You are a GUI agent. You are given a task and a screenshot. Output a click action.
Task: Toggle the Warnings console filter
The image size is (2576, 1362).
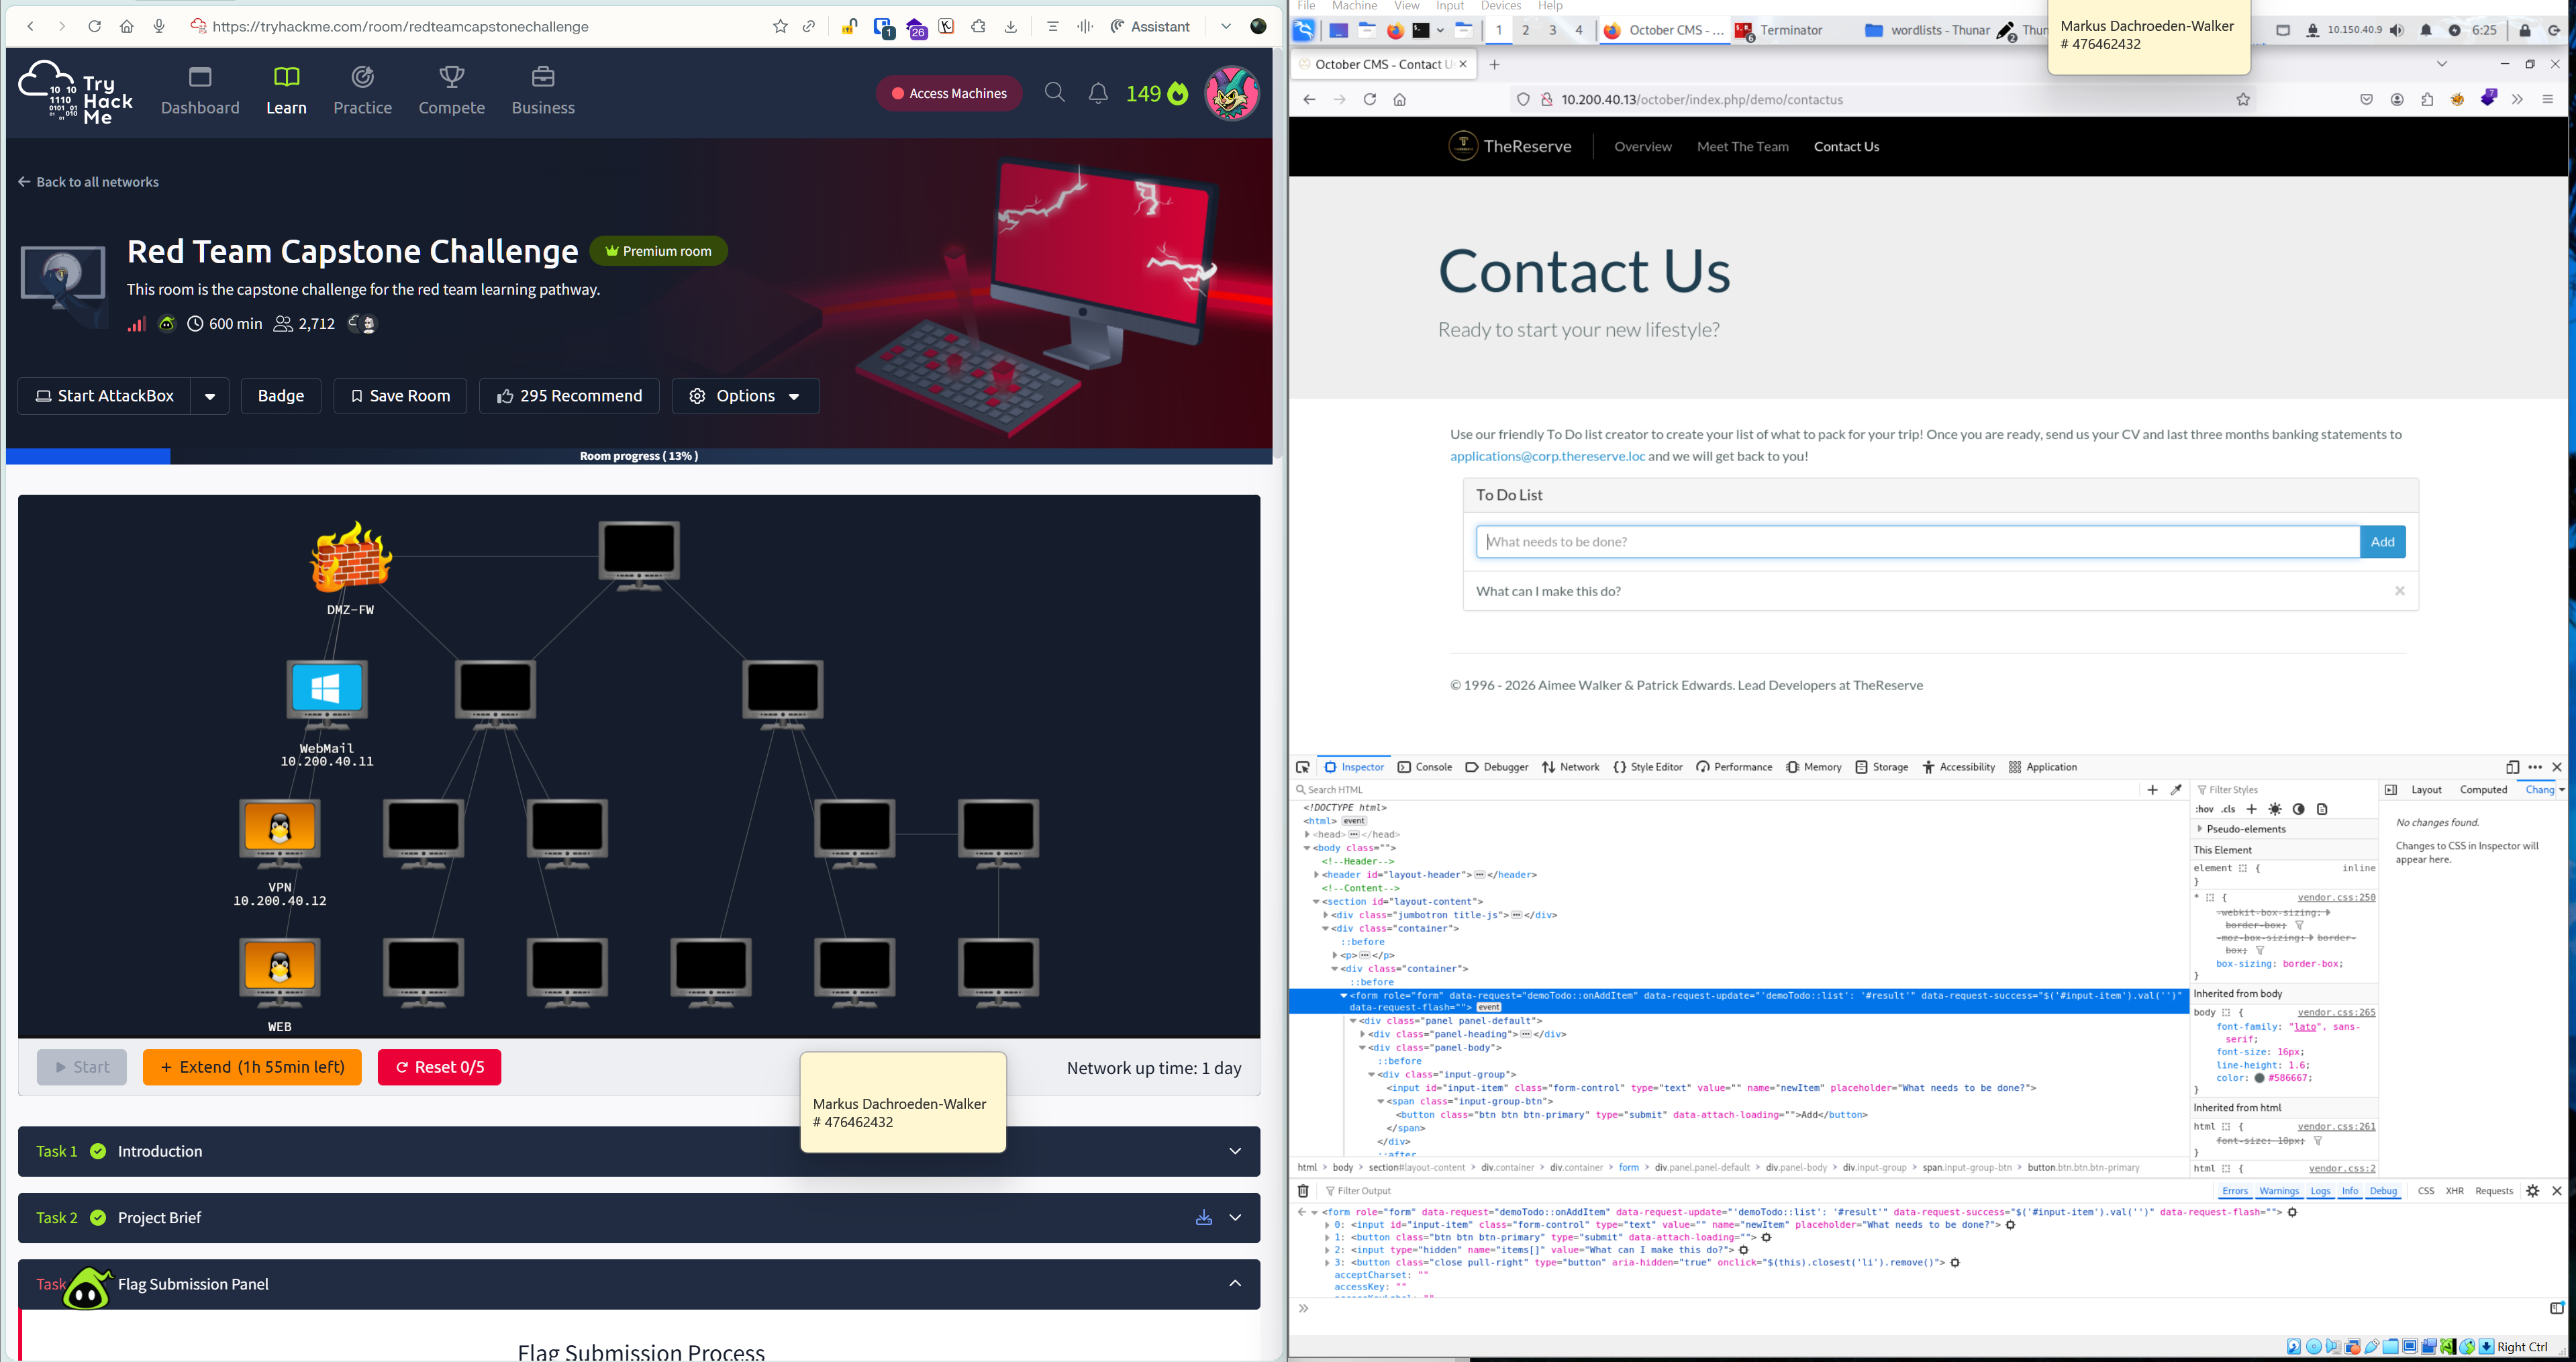click(x=2279, y=1191)
